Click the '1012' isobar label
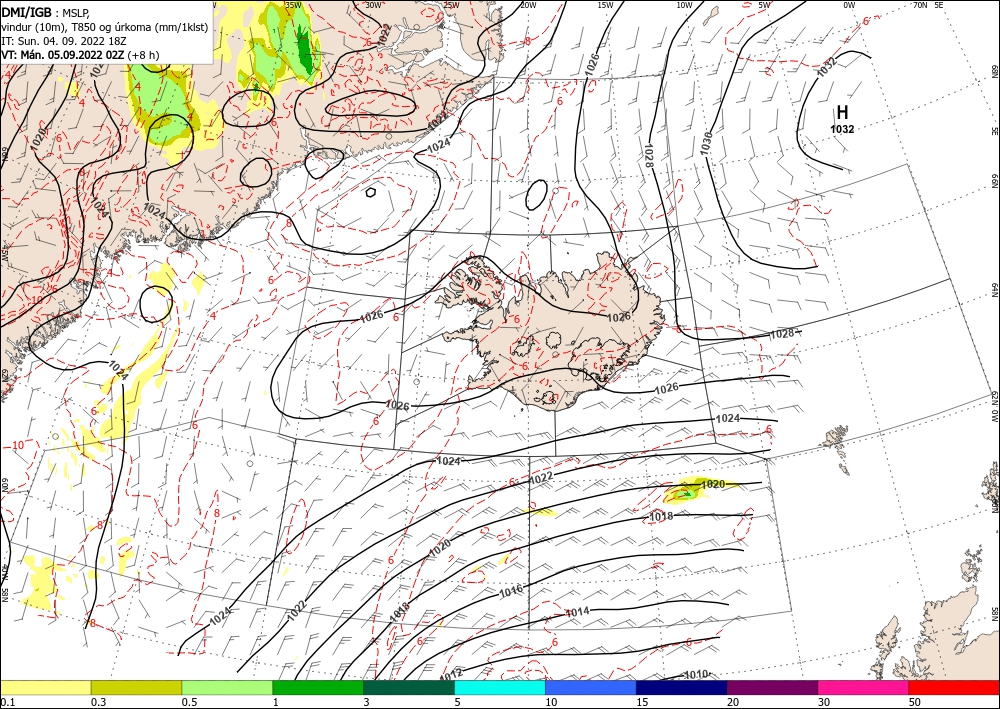The width and height of the screenshot is (1000, 709). tap(451, 673)
